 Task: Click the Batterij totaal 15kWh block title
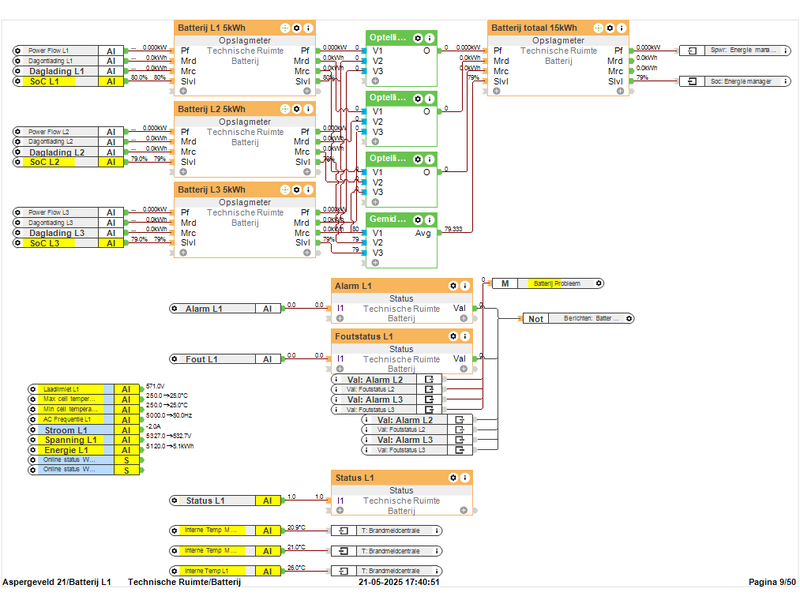pyautogui.click(x=534, y=28)
